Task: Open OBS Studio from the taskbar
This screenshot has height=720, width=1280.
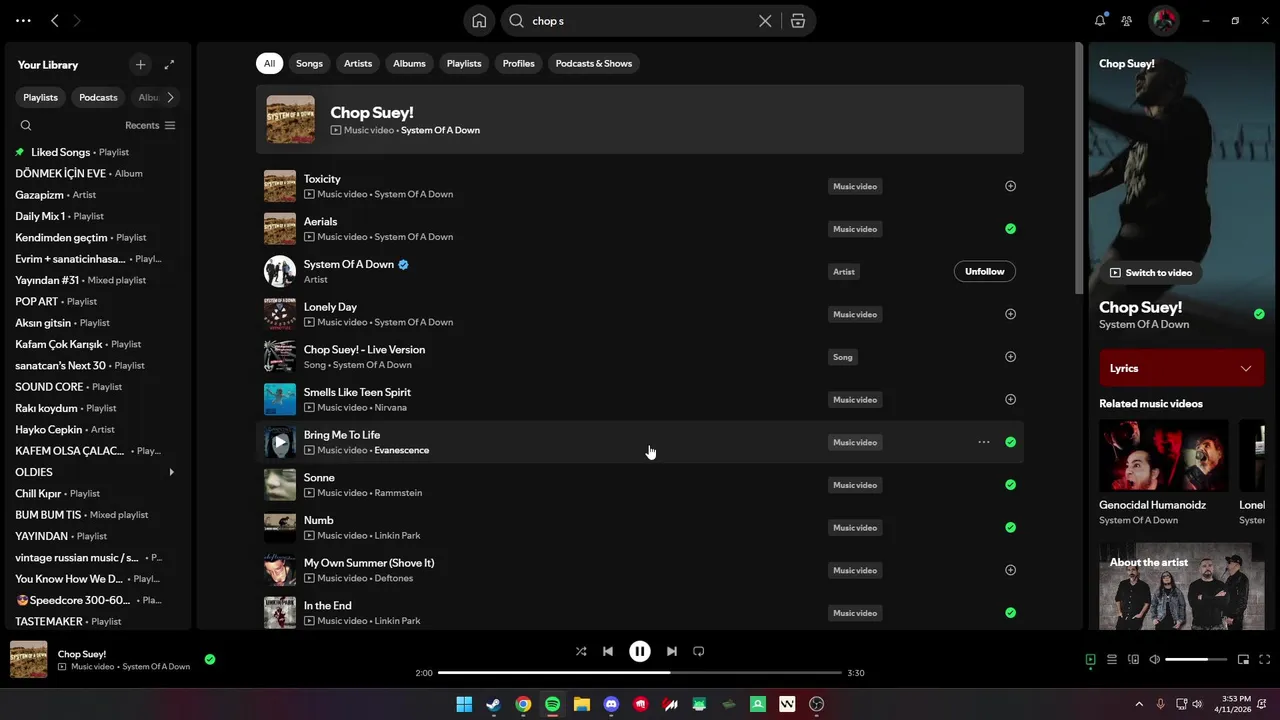Action: (x=817, y=705)
